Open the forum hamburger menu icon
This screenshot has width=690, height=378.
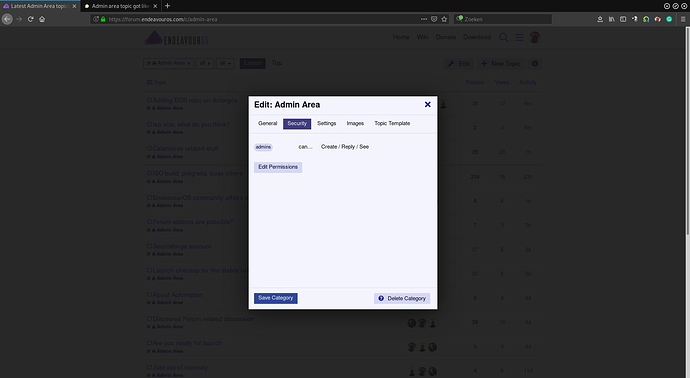pyautogui.click(x=519, y=38)
